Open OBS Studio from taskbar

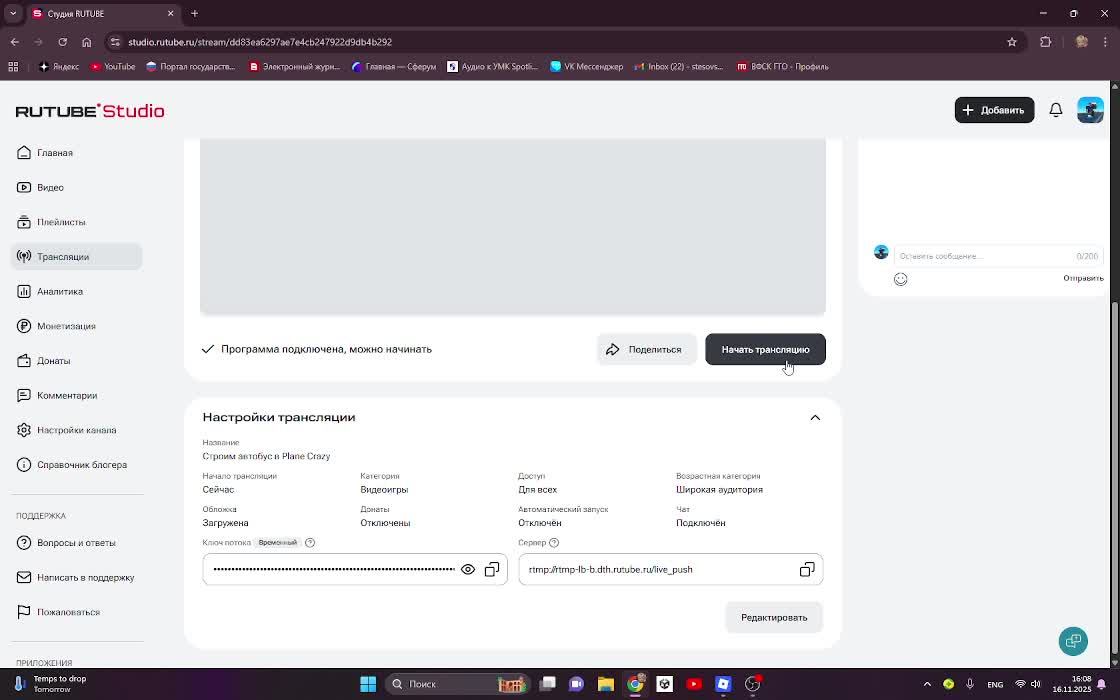coord(753,684)
